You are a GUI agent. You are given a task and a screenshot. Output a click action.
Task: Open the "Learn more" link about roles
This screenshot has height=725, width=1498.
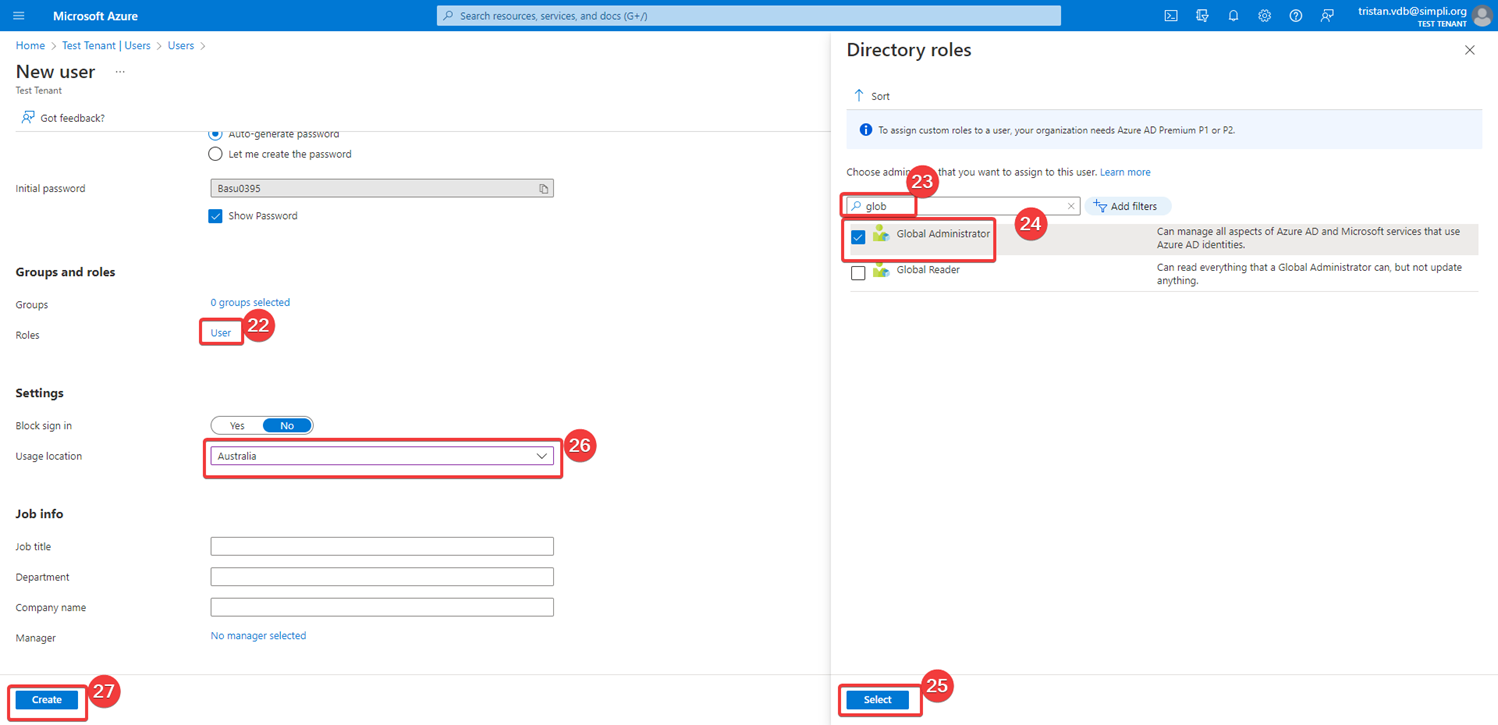click(1124, 172)
